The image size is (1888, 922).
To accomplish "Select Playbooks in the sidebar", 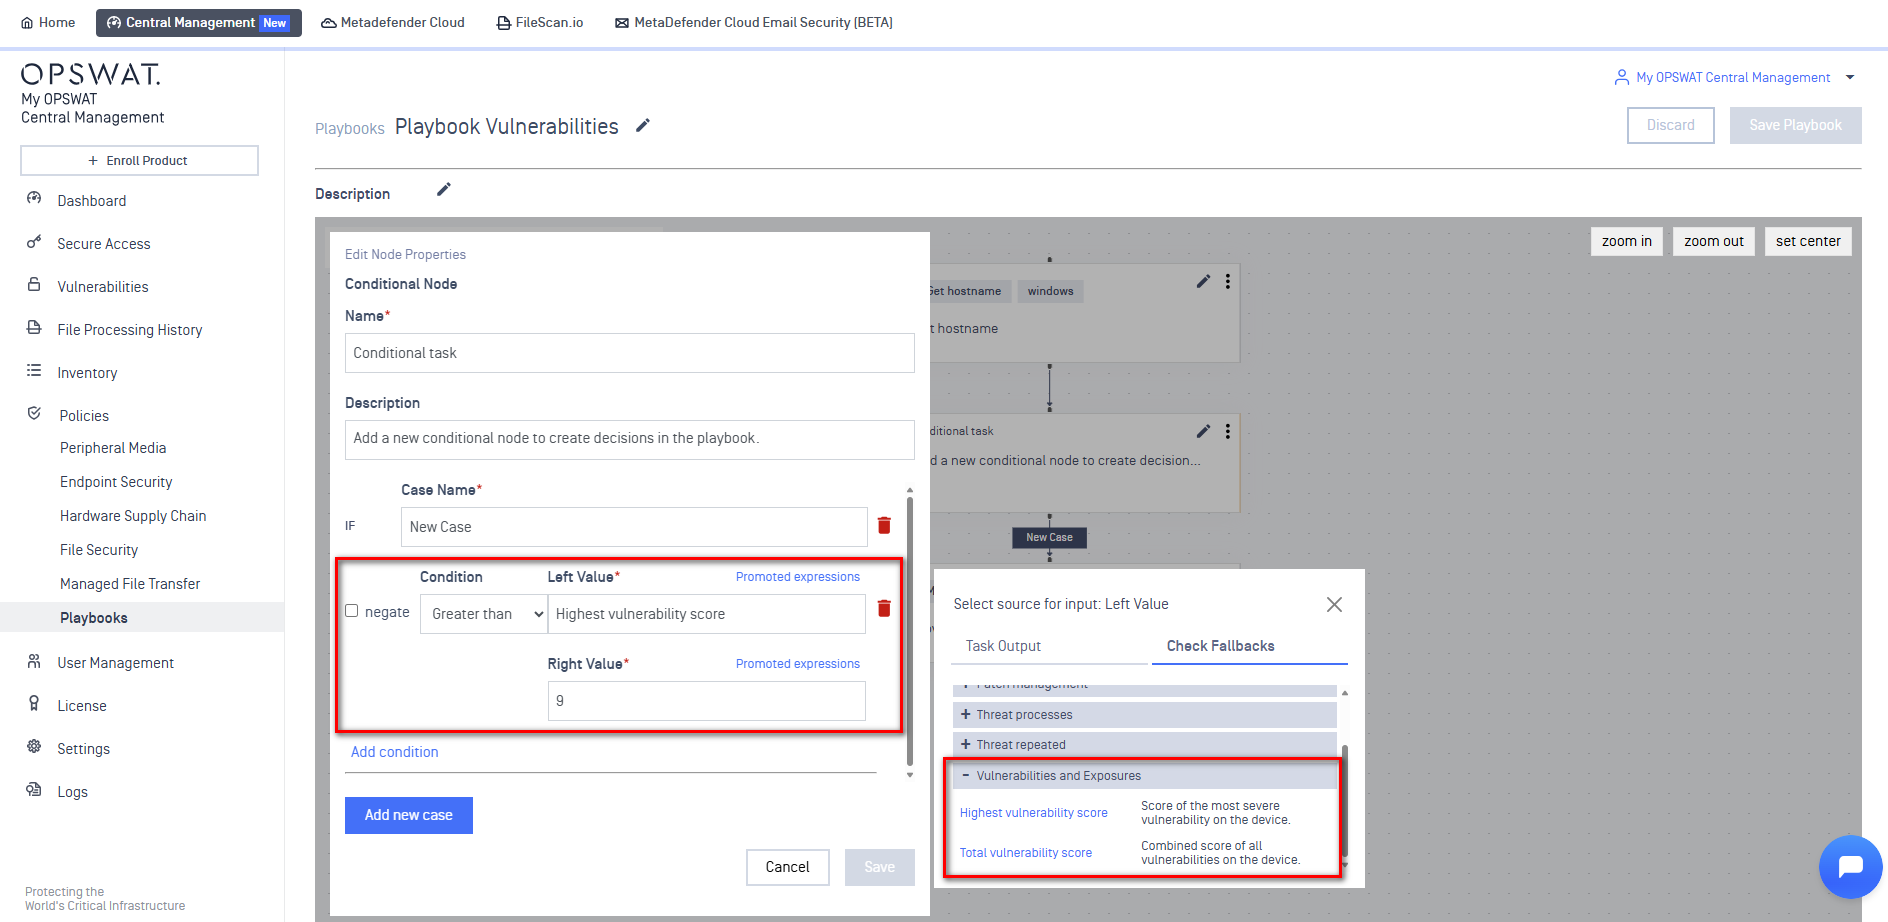I will click(142, 618).
